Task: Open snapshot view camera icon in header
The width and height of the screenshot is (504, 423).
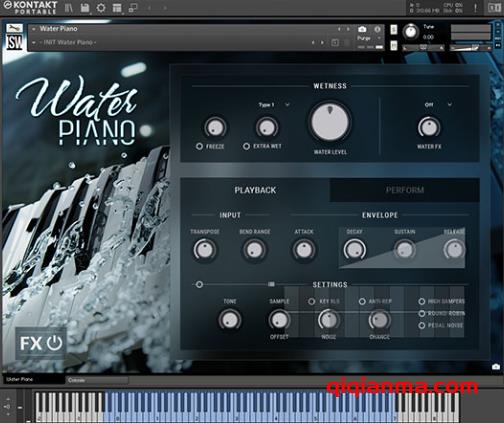Action: tap(362, 29)
